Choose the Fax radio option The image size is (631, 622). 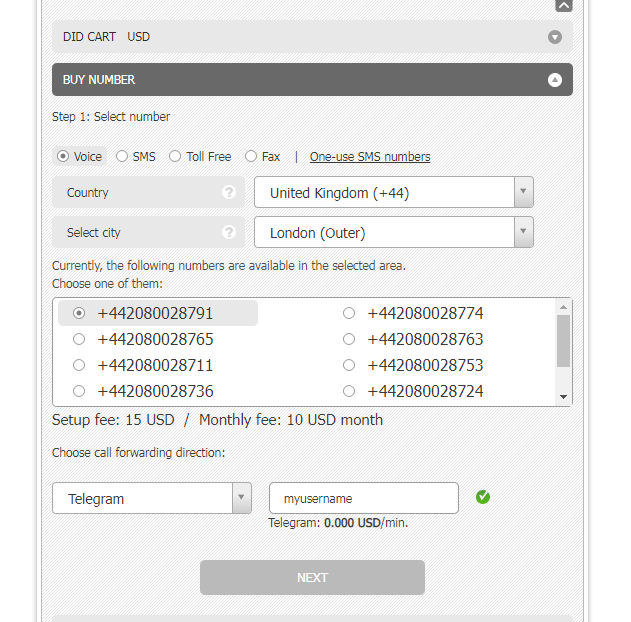(251, 157)
